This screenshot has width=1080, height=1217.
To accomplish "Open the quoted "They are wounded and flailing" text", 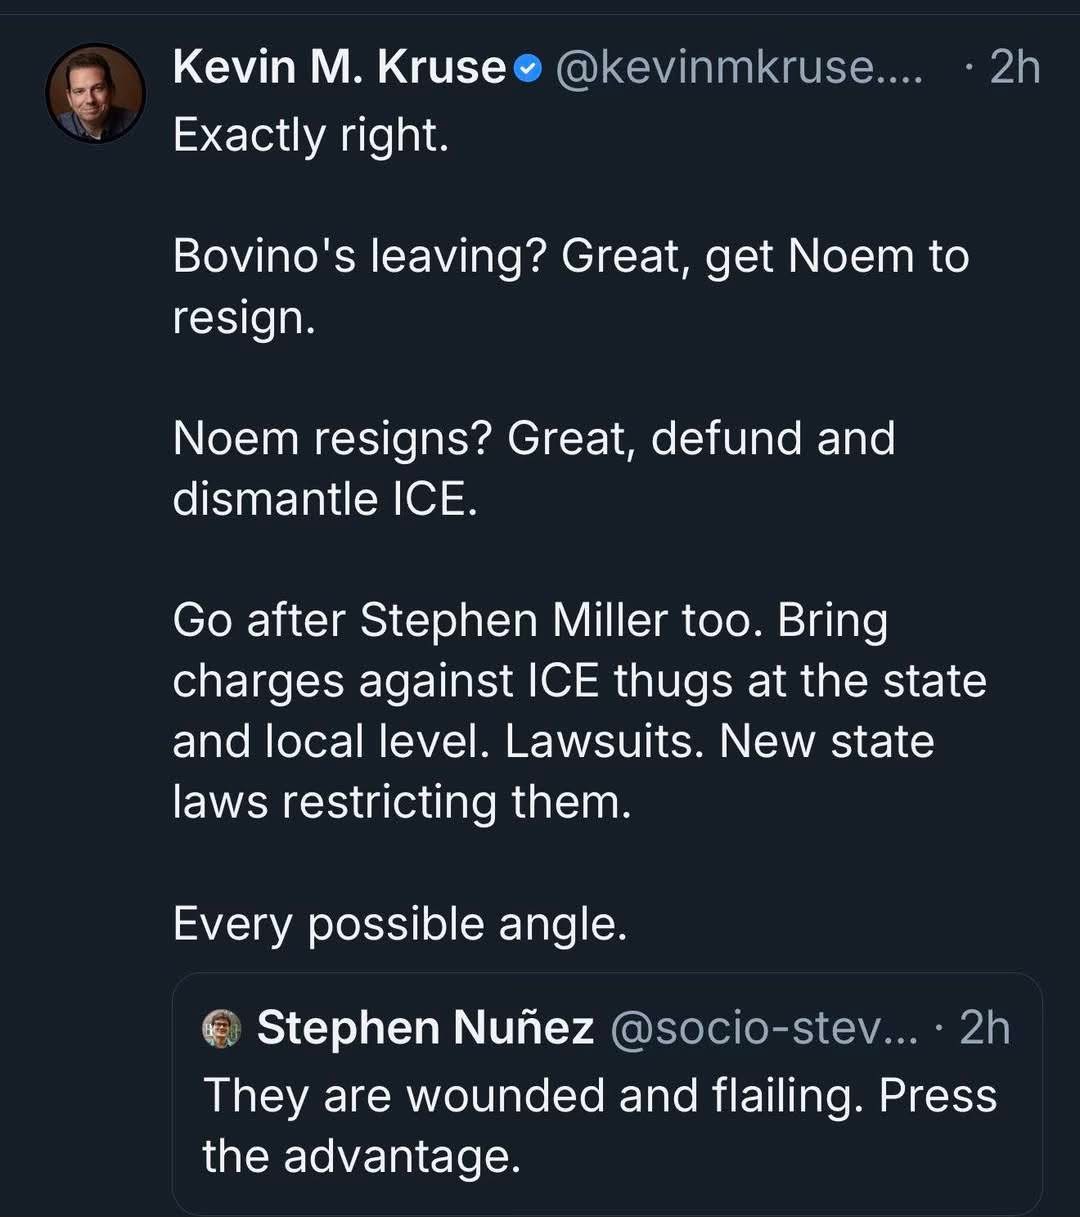I will [600, 1095].
